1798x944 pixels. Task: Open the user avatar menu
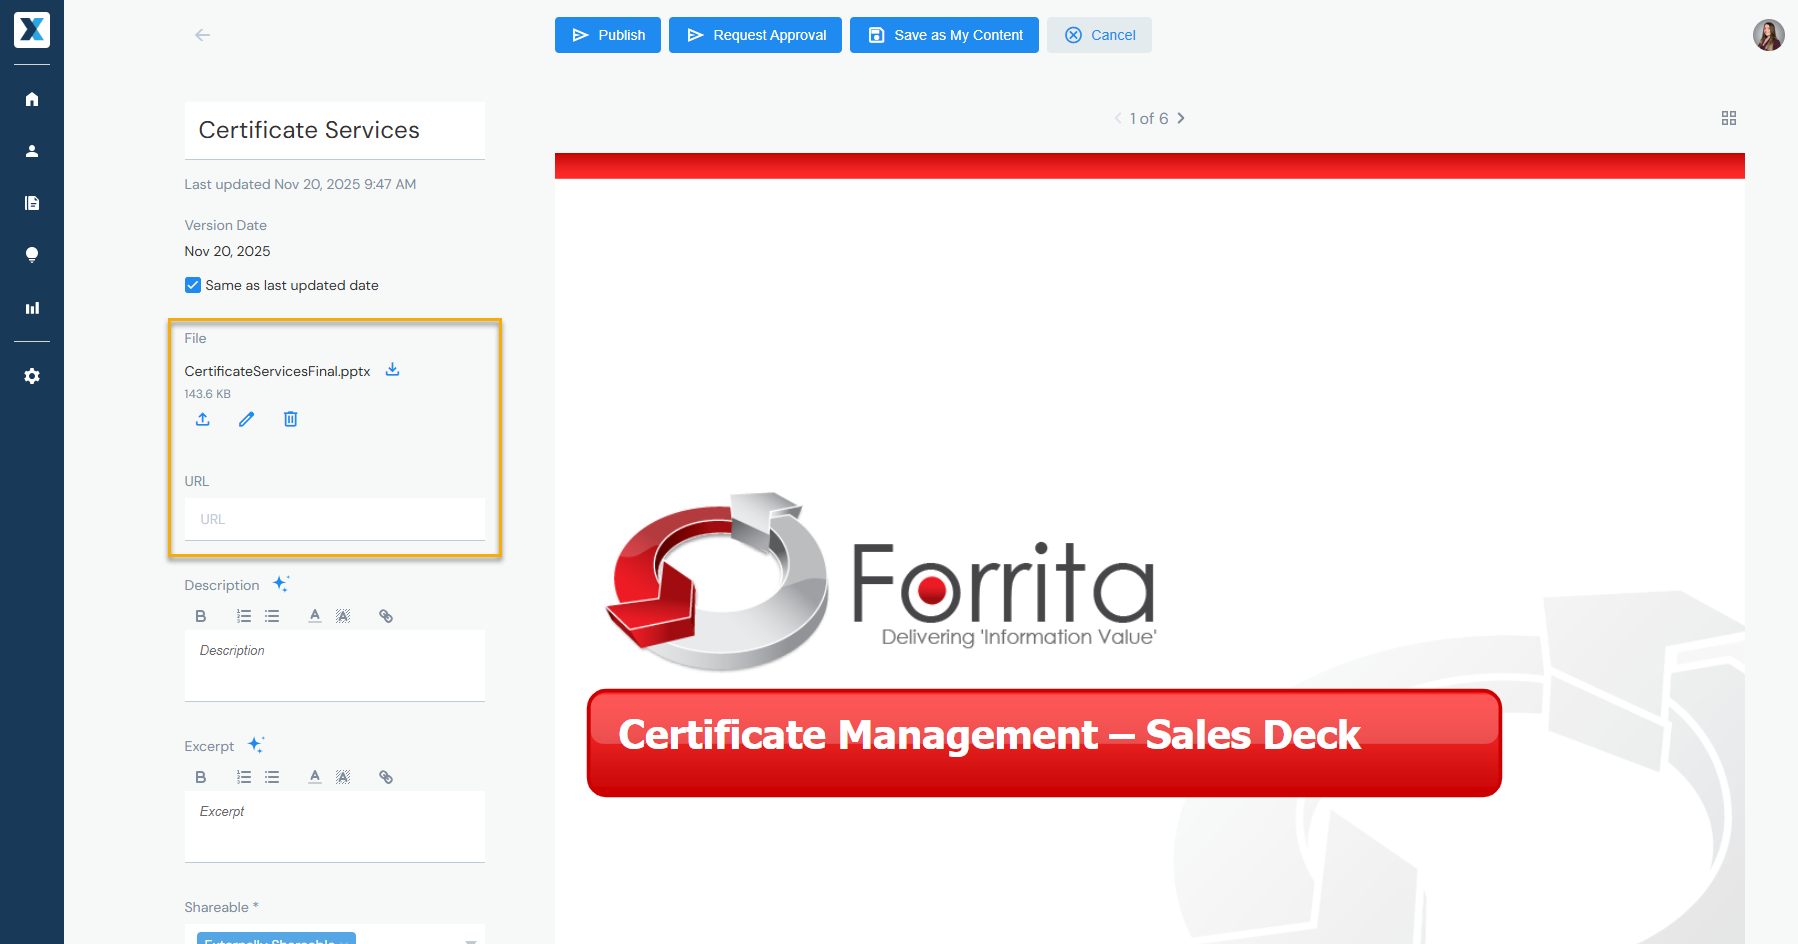1769,35
